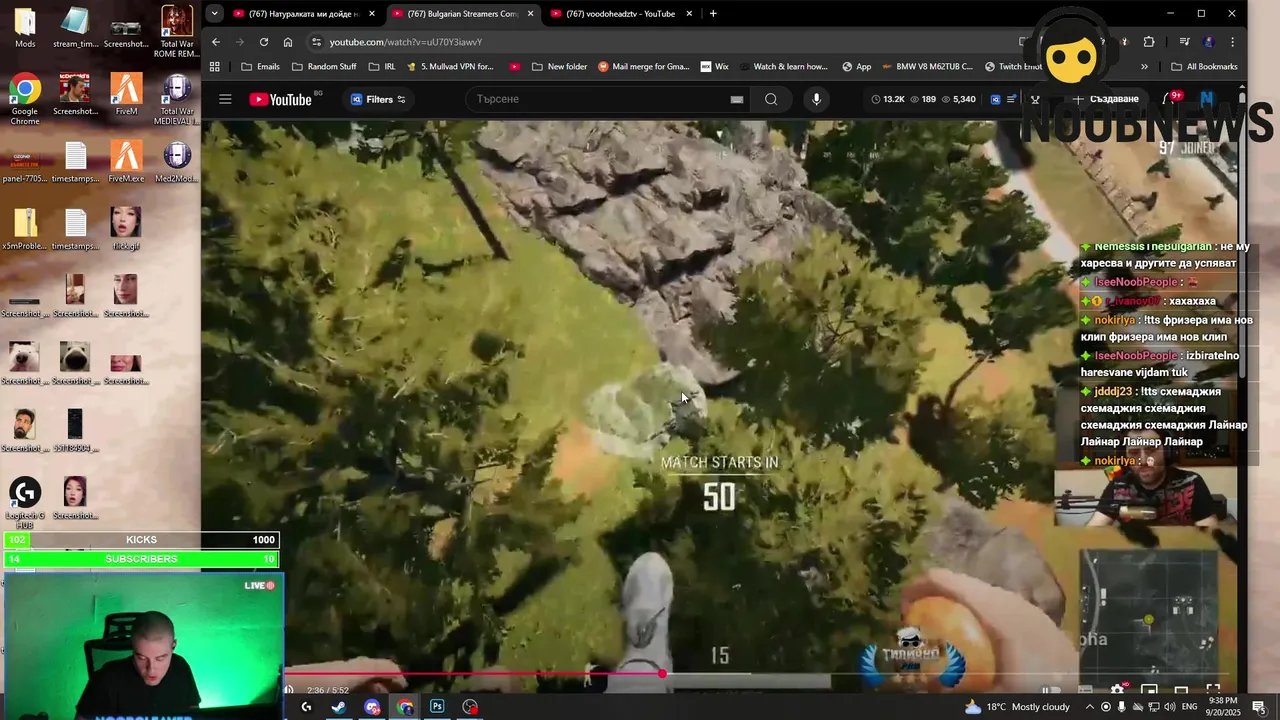Open Chrome three-dot menu
The height and width of the screenshot is (720, 1280).
[1232, 42]
